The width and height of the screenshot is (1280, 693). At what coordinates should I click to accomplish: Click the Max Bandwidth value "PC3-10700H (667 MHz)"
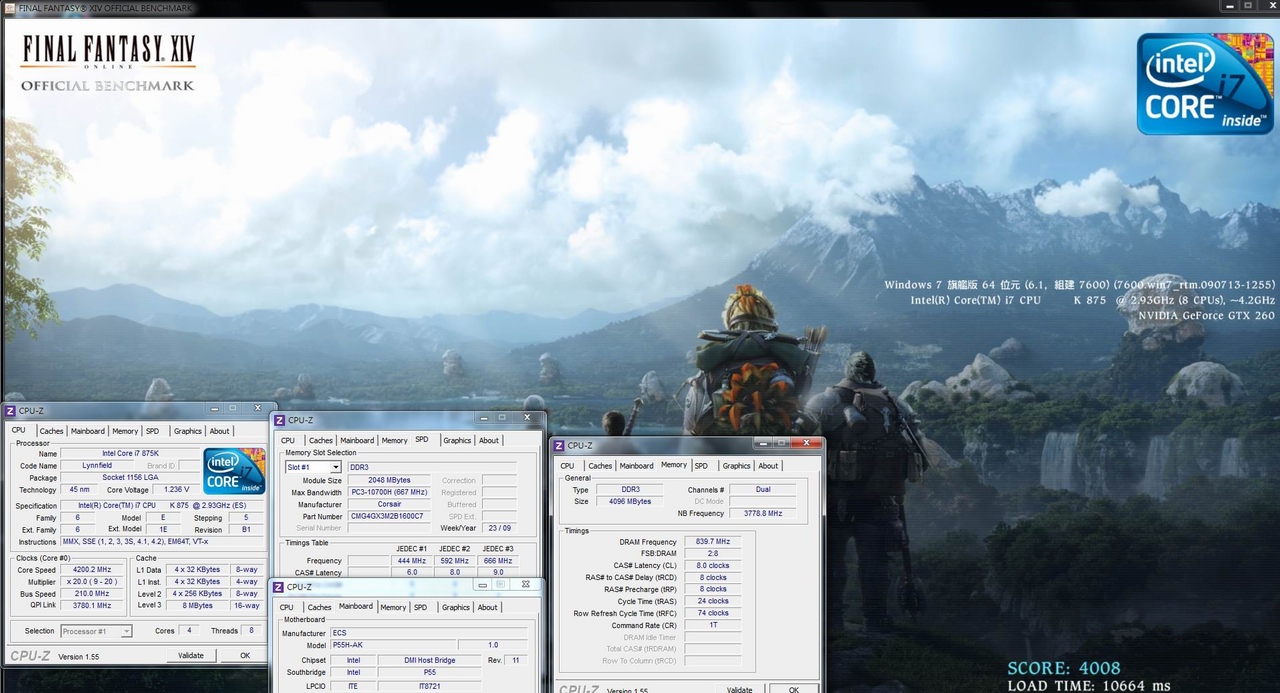pos(389,492)
